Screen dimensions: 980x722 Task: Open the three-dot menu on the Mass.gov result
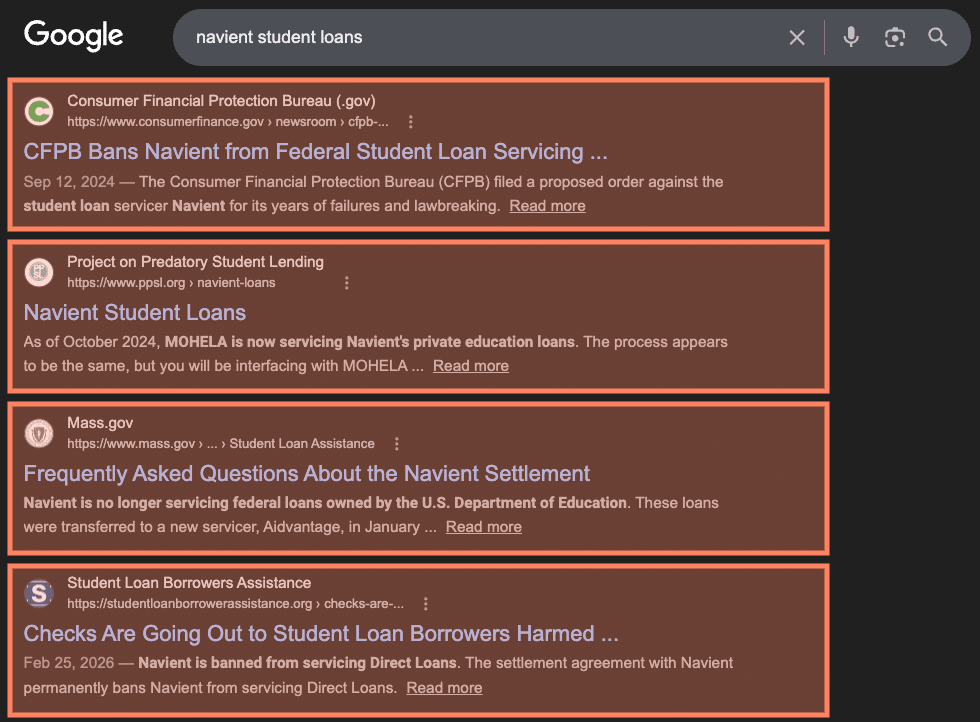tap(397, 443)
